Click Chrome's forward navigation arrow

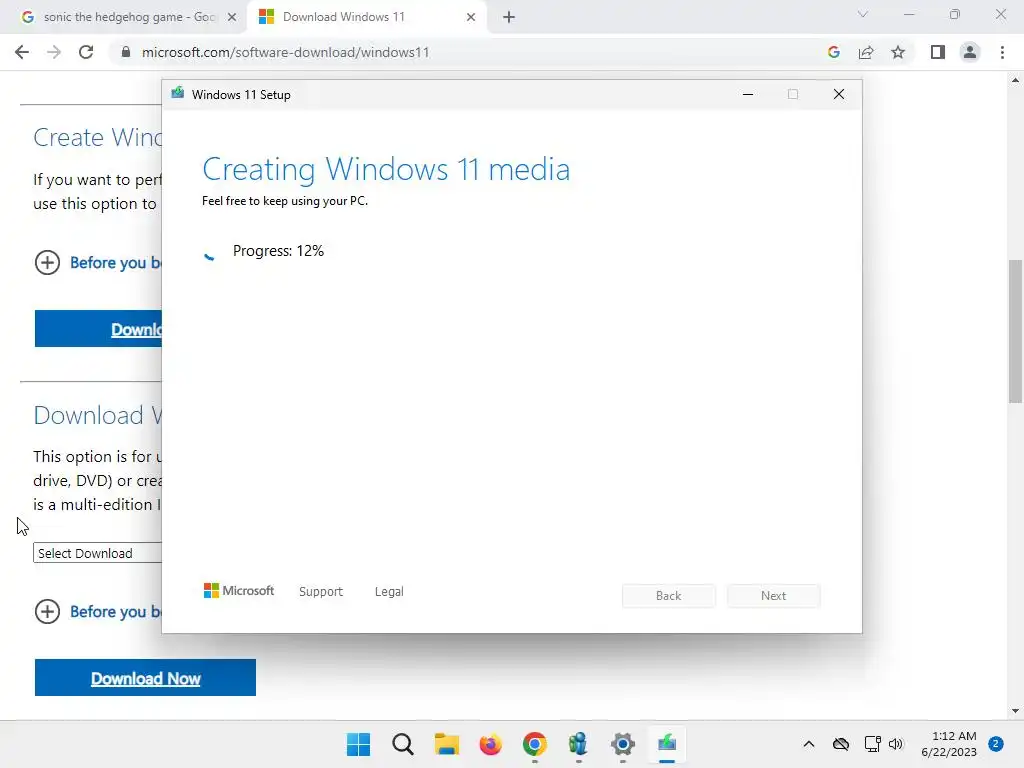tap(54, 52)
